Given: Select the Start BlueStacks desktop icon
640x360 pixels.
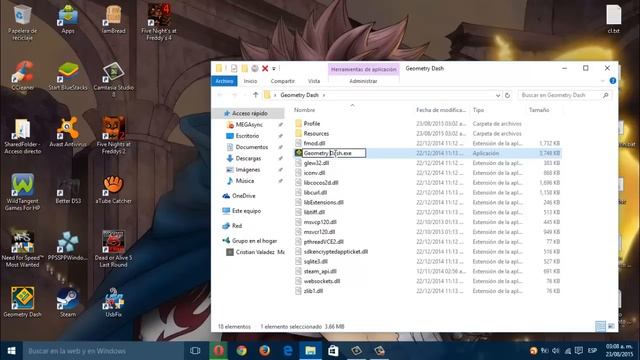Looking at the screenshot, I should pos(68,76).
